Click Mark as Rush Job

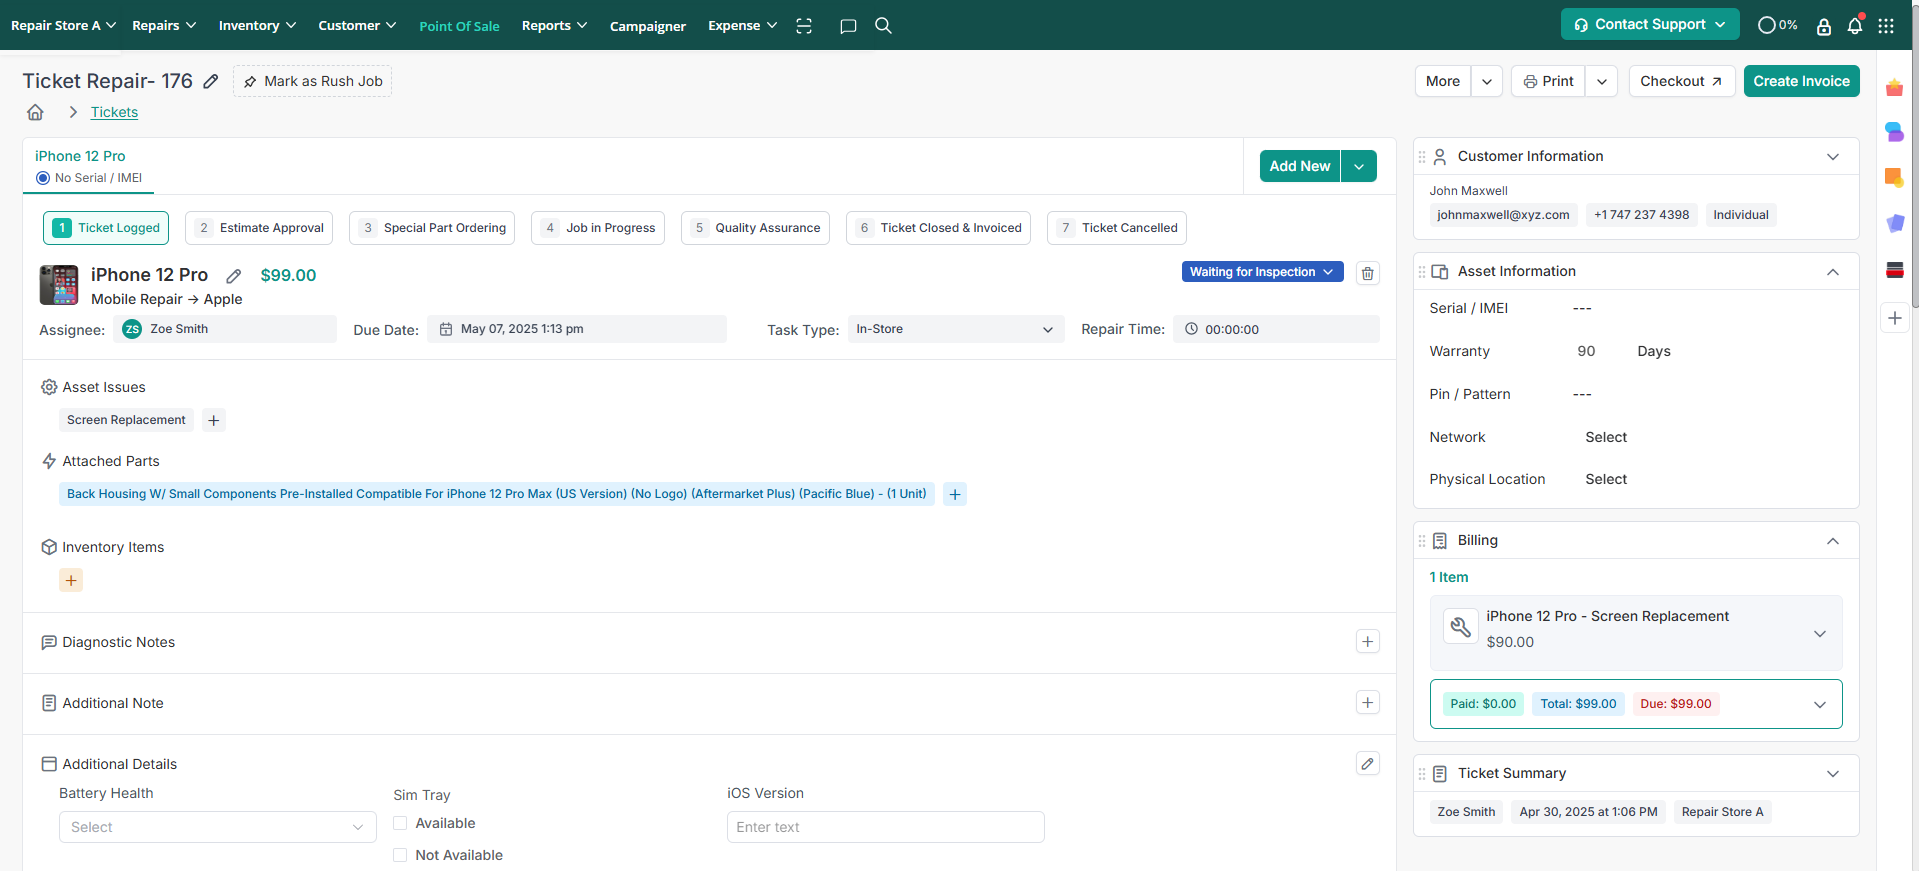point(312,81)
